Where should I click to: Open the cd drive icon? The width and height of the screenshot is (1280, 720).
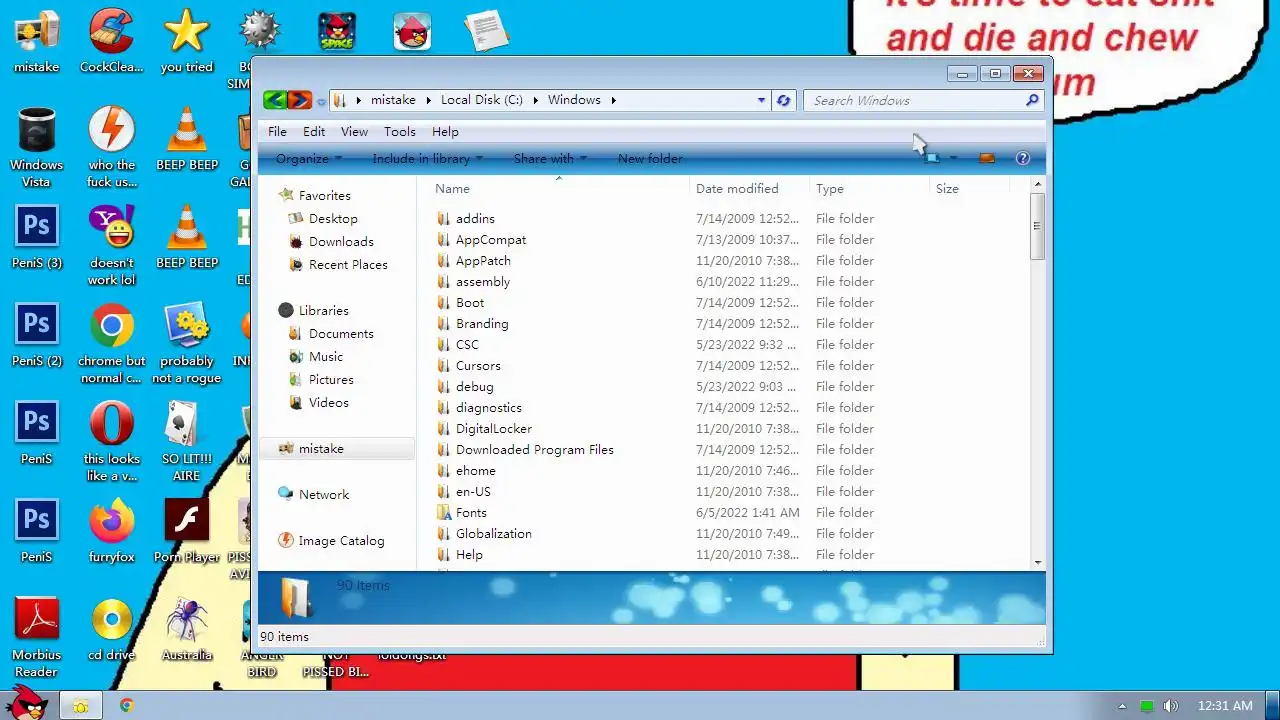[112, 629]
